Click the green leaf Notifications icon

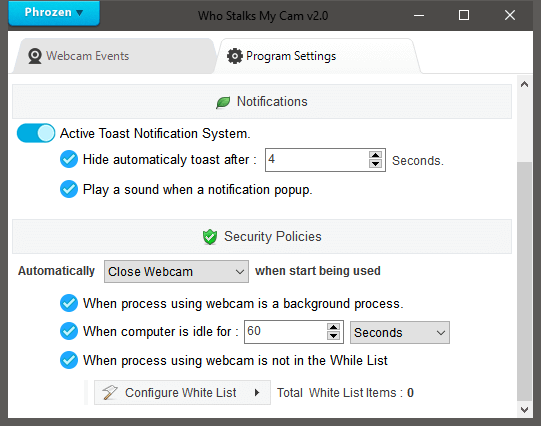(223, 102)
